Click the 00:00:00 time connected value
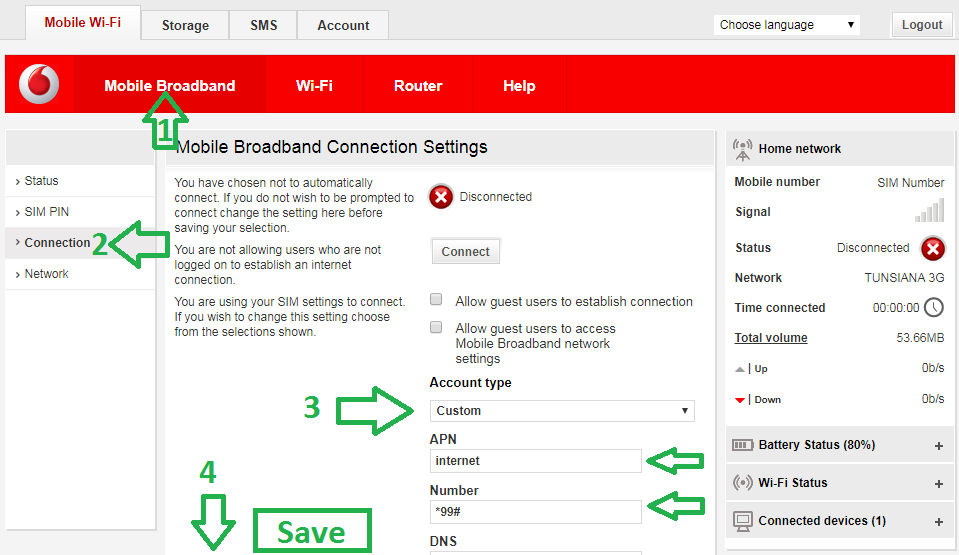The width and height of the screenshot is (959, 555). coord(895,308)
